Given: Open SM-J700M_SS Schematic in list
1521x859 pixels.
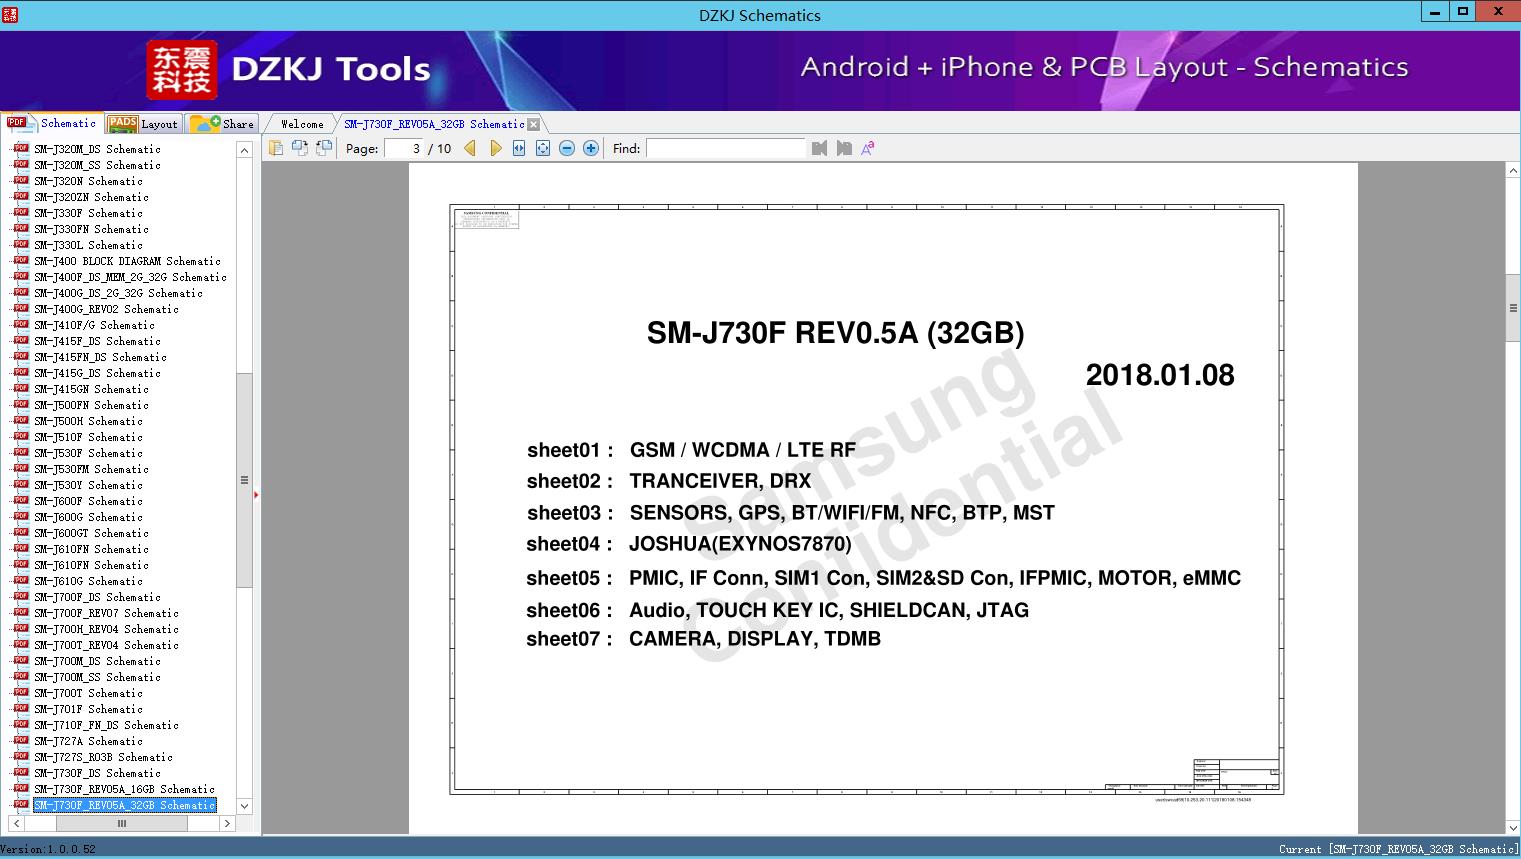Looking at the screenshot, I should (97, 677).
